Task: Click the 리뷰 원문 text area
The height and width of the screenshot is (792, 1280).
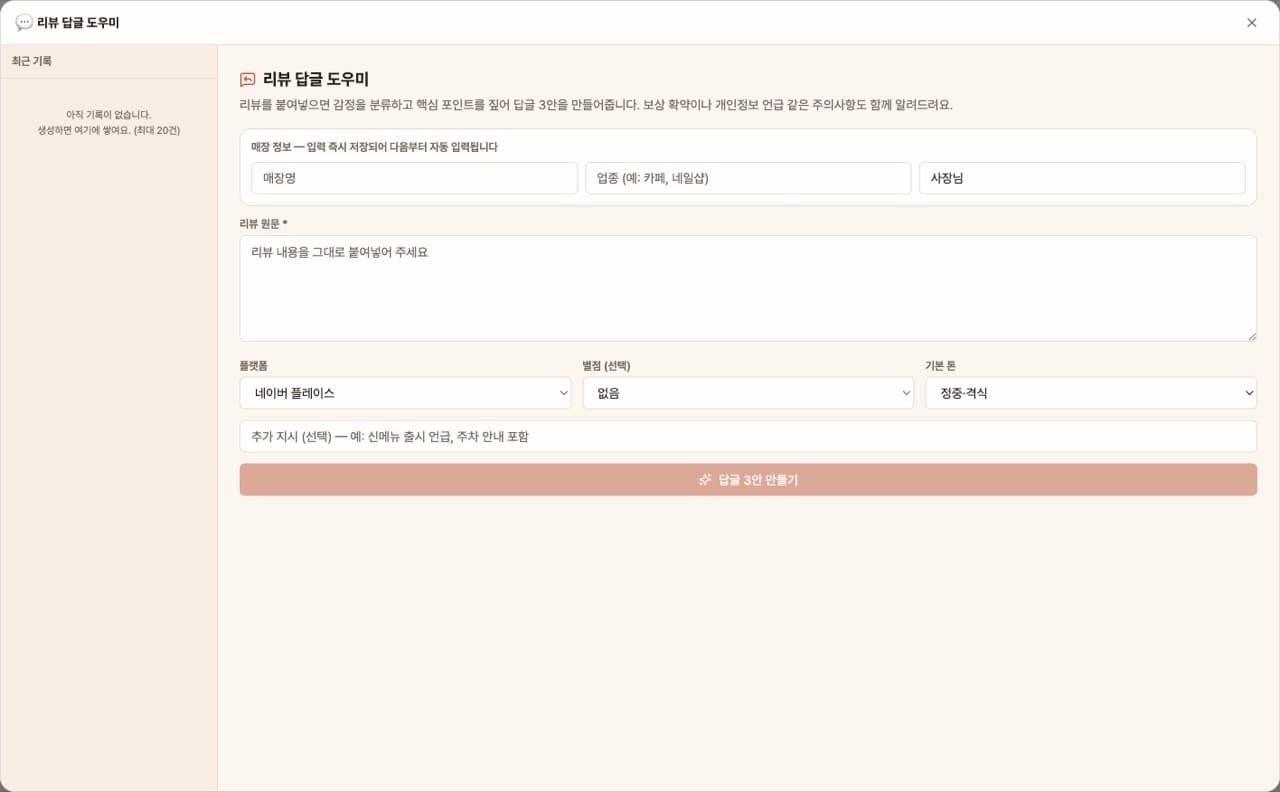Action: (x=748, y=288)
